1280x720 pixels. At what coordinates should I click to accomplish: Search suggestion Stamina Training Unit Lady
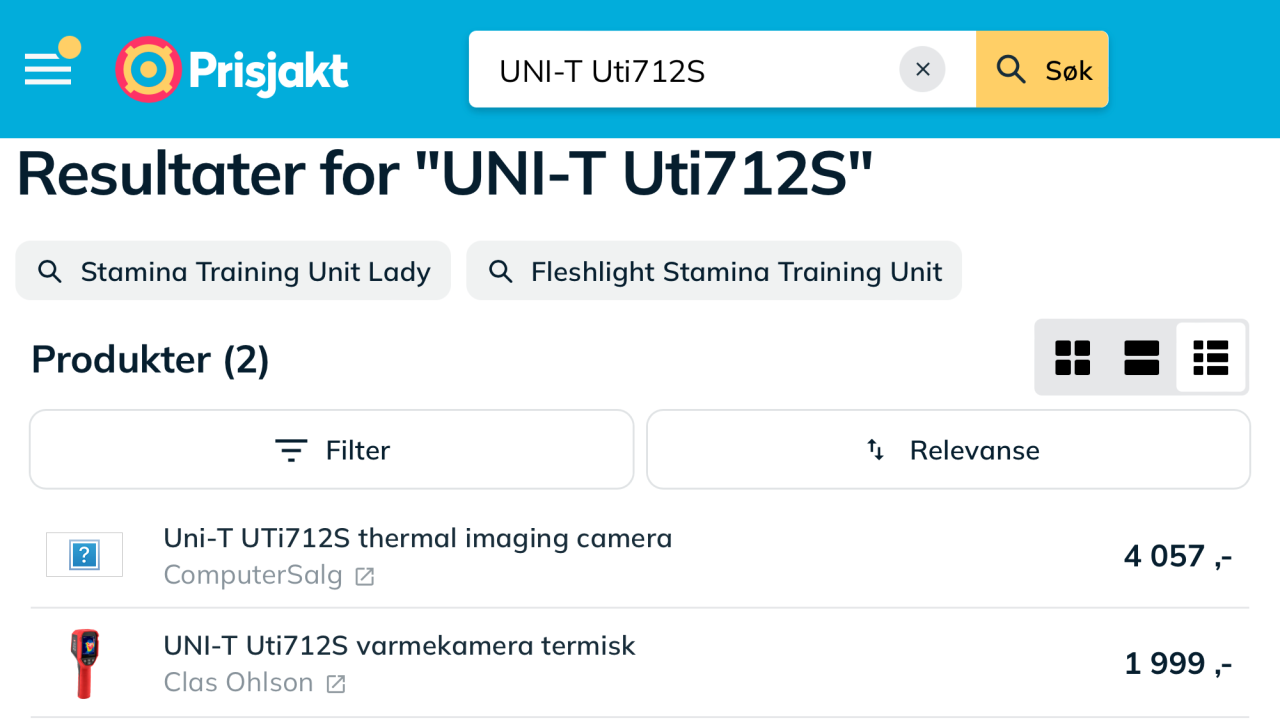tap(233, 271)
